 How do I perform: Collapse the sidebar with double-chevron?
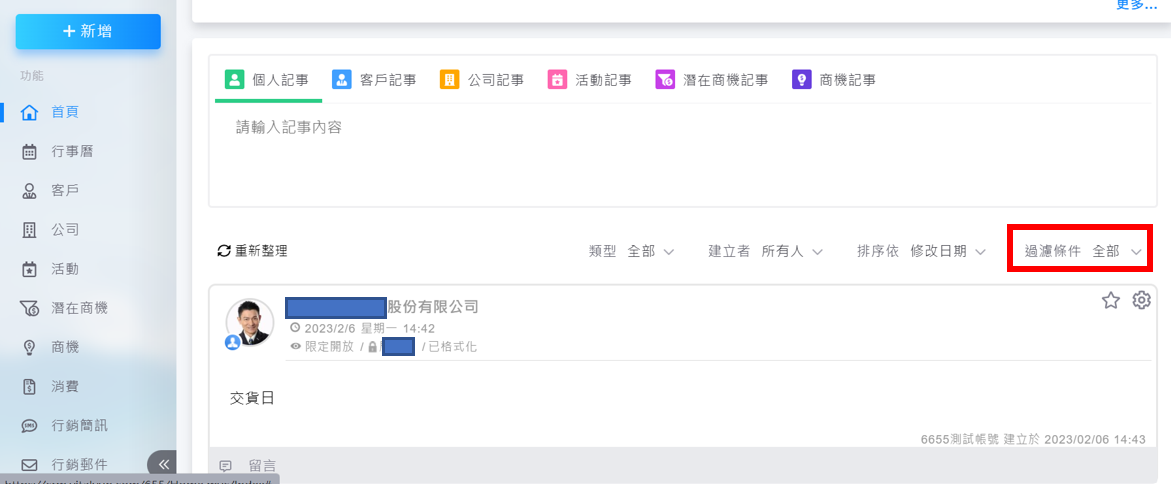[x=163, y=464]
